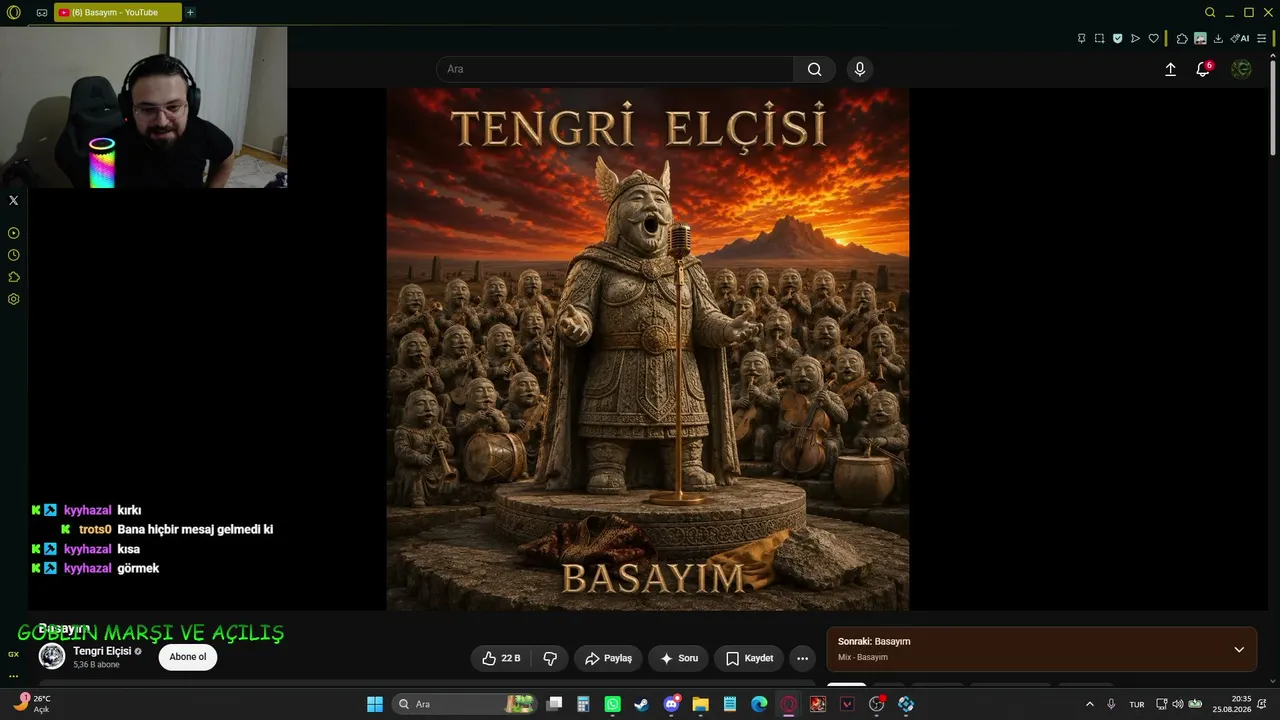Open the Tengri Elçisi channel name link
This screenshot has width=1280, height=720.
pyautogui.click(x=102, y=651)
